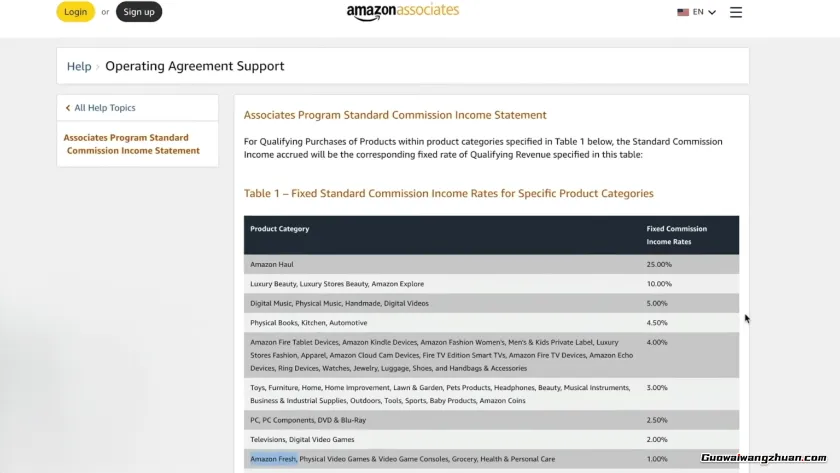The height and width of the screenshot is (473, 840).
Task: Click the Product Category column header
Action: [x=280, y=229]
